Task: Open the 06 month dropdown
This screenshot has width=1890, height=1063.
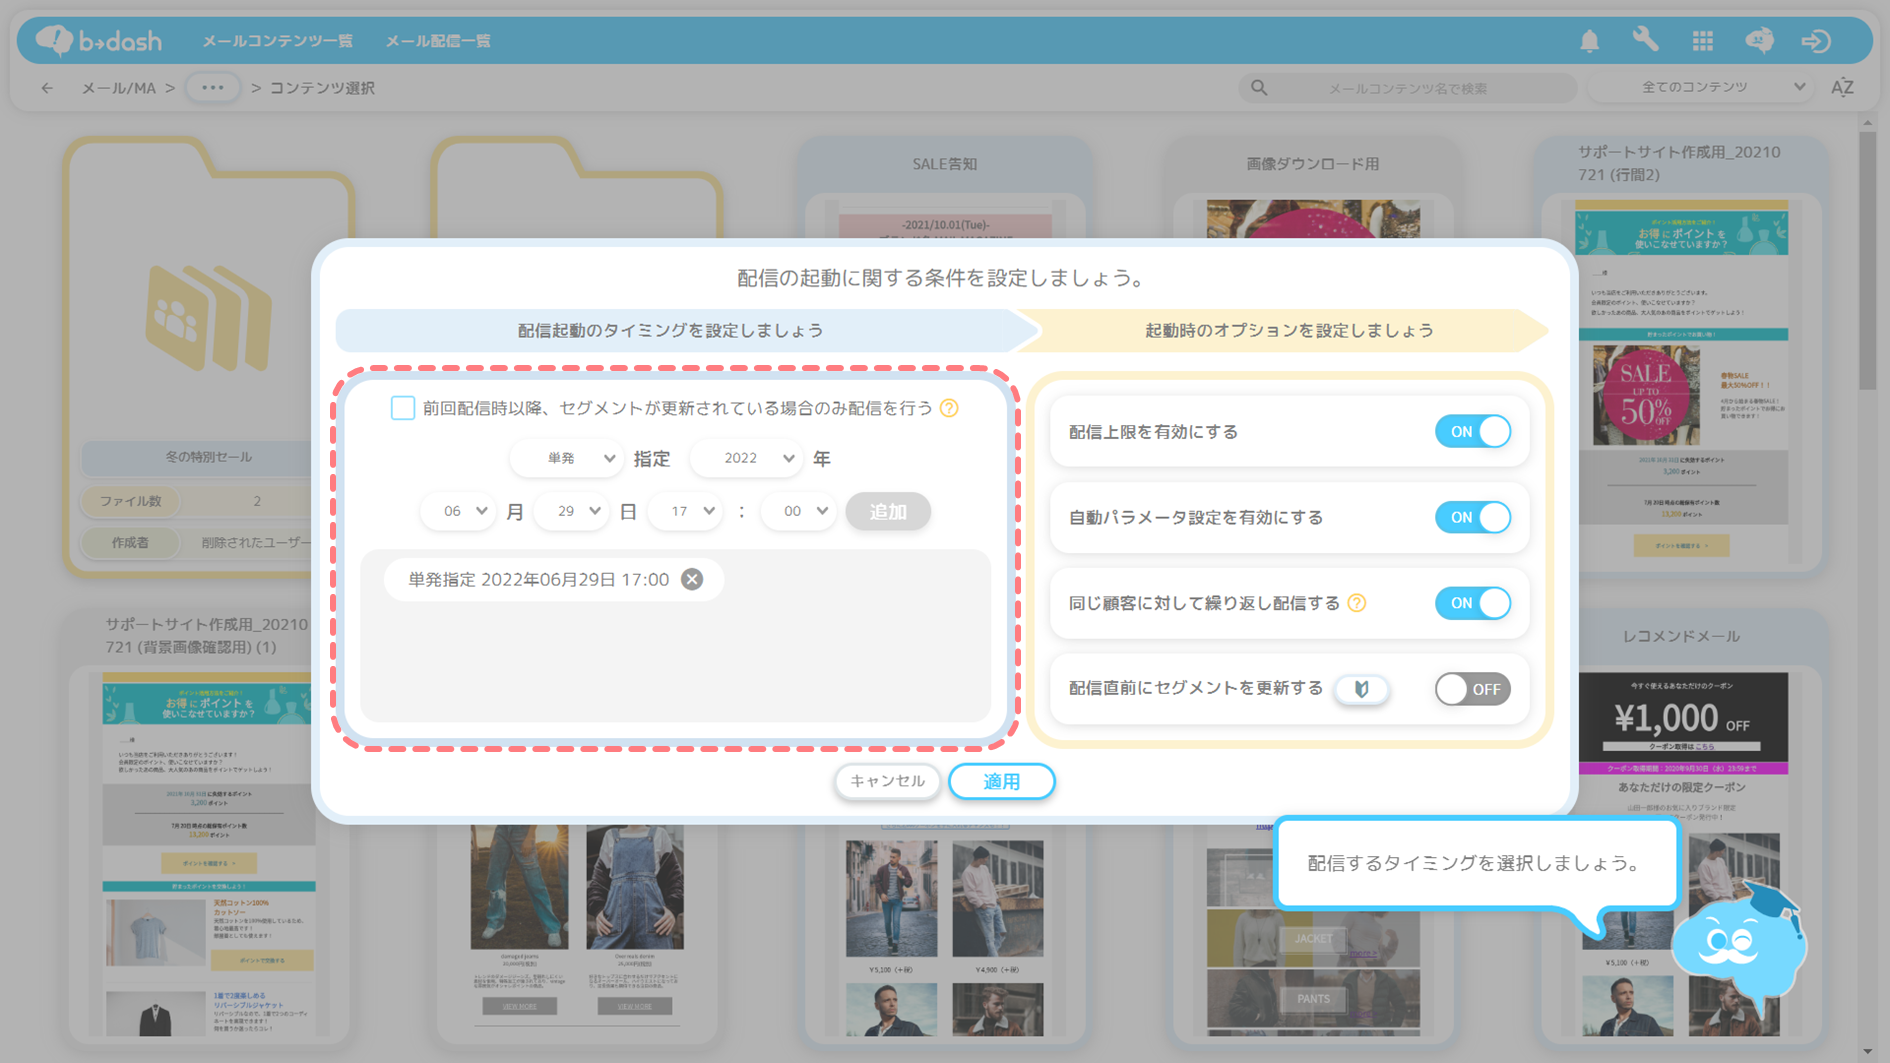Action: [x=458, y=511]
